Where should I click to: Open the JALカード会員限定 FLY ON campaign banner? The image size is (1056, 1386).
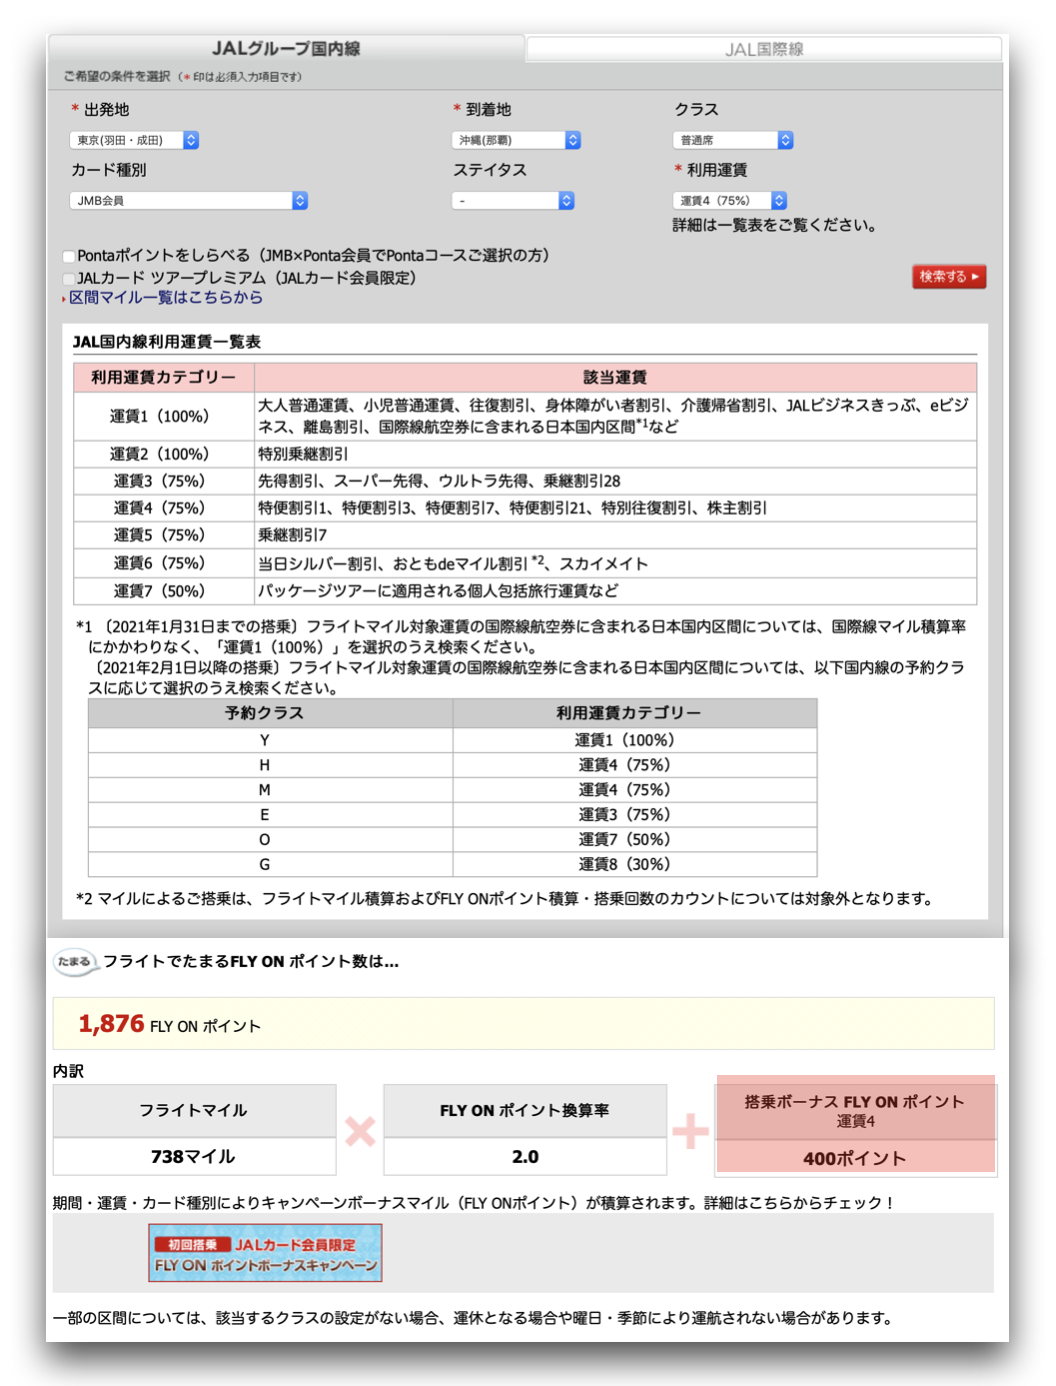(x=265, y=1253)
